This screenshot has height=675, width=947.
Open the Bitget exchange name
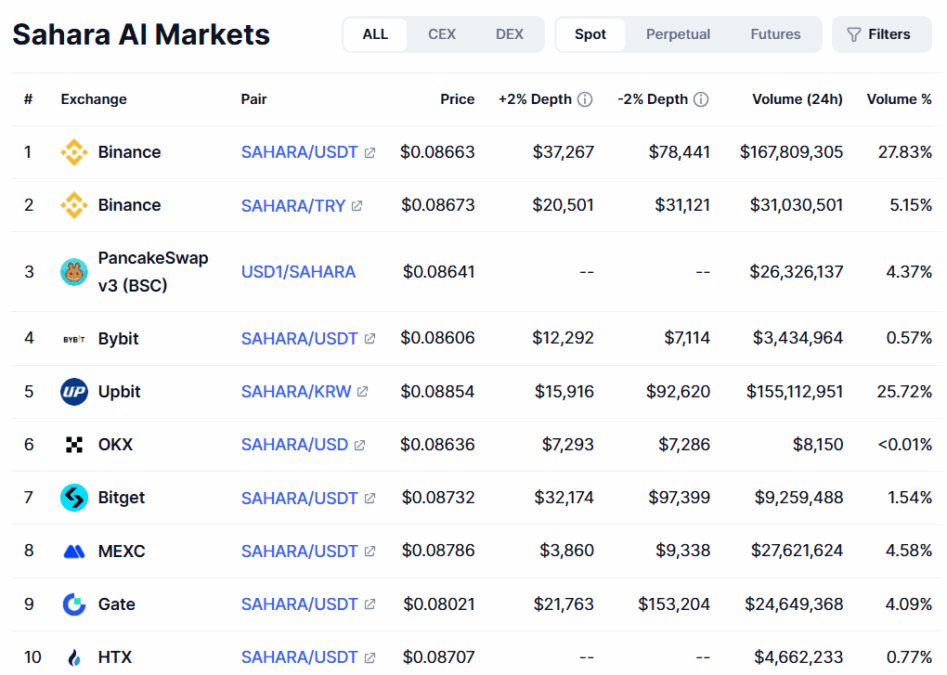pos(121,498)
